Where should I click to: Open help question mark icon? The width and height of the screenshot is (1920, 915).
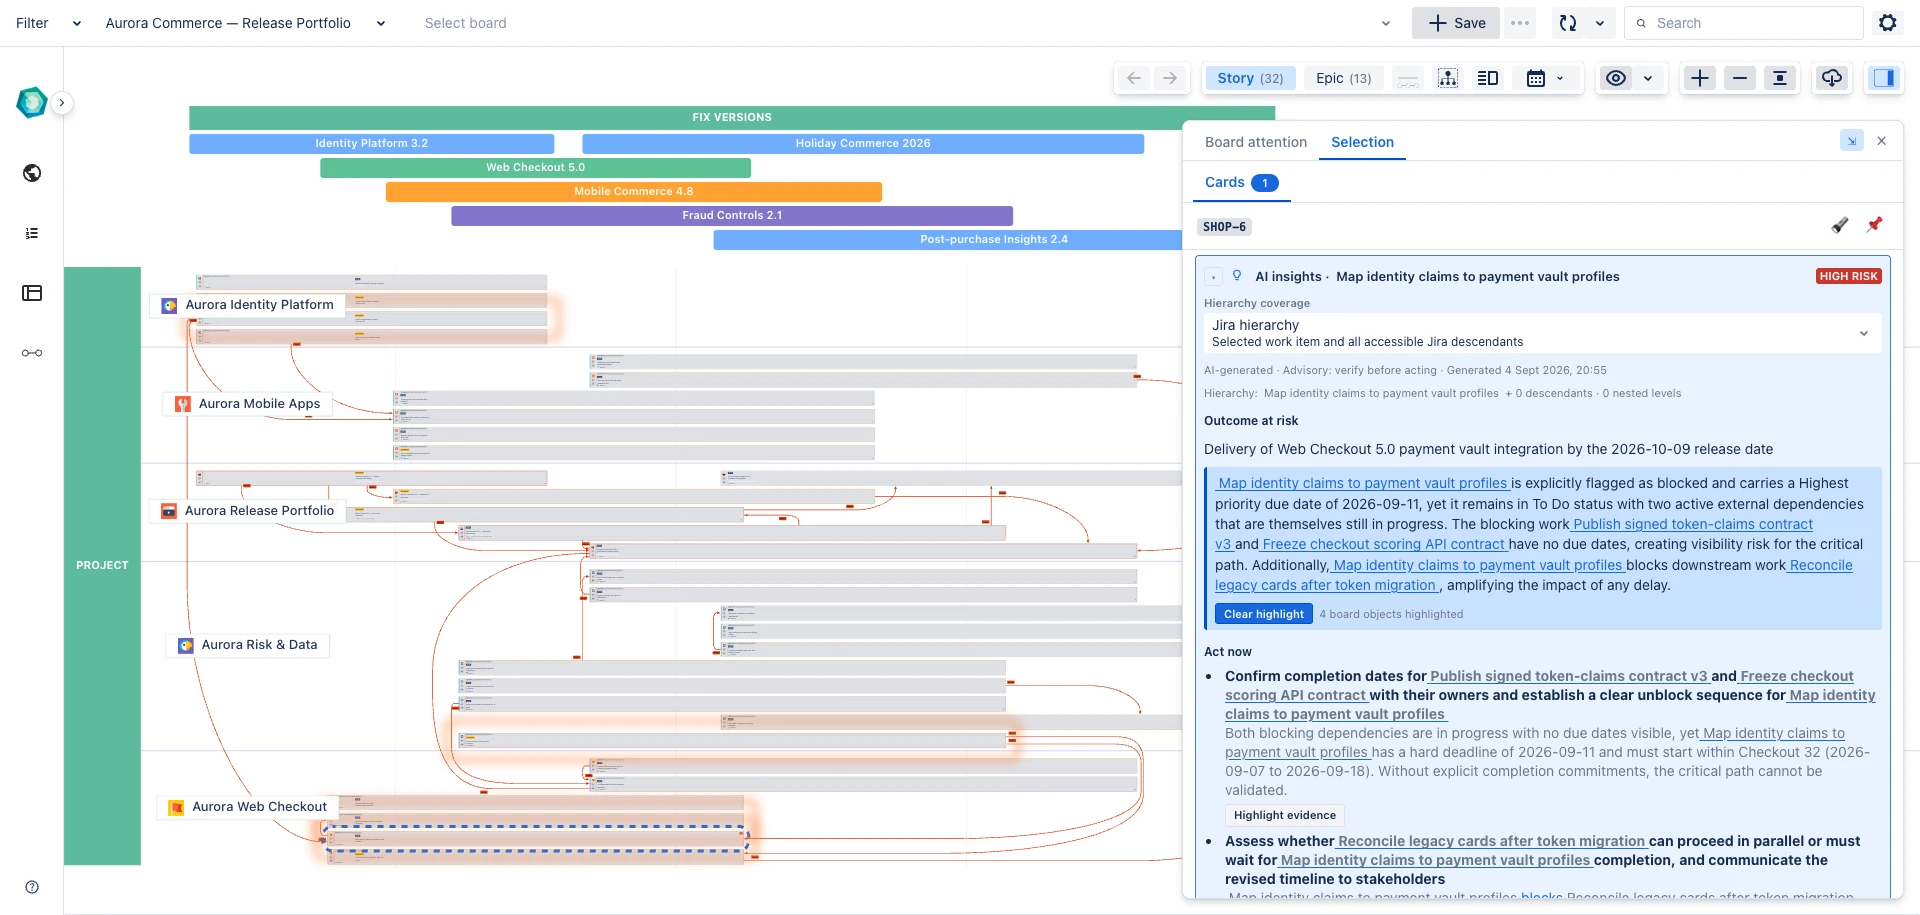(x=32, y=887)
